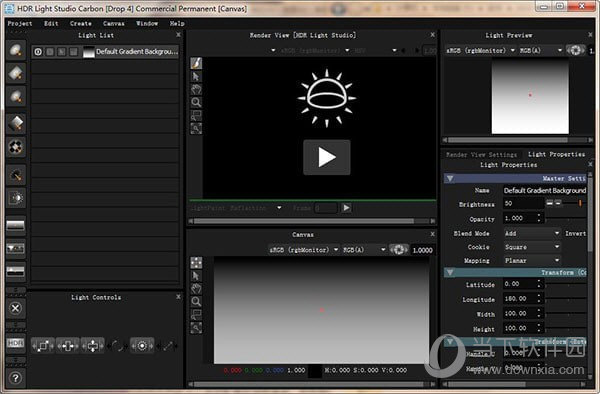Open the Project menu
The width and height of the screenshot is (600, 394).
tap(20, 23)
